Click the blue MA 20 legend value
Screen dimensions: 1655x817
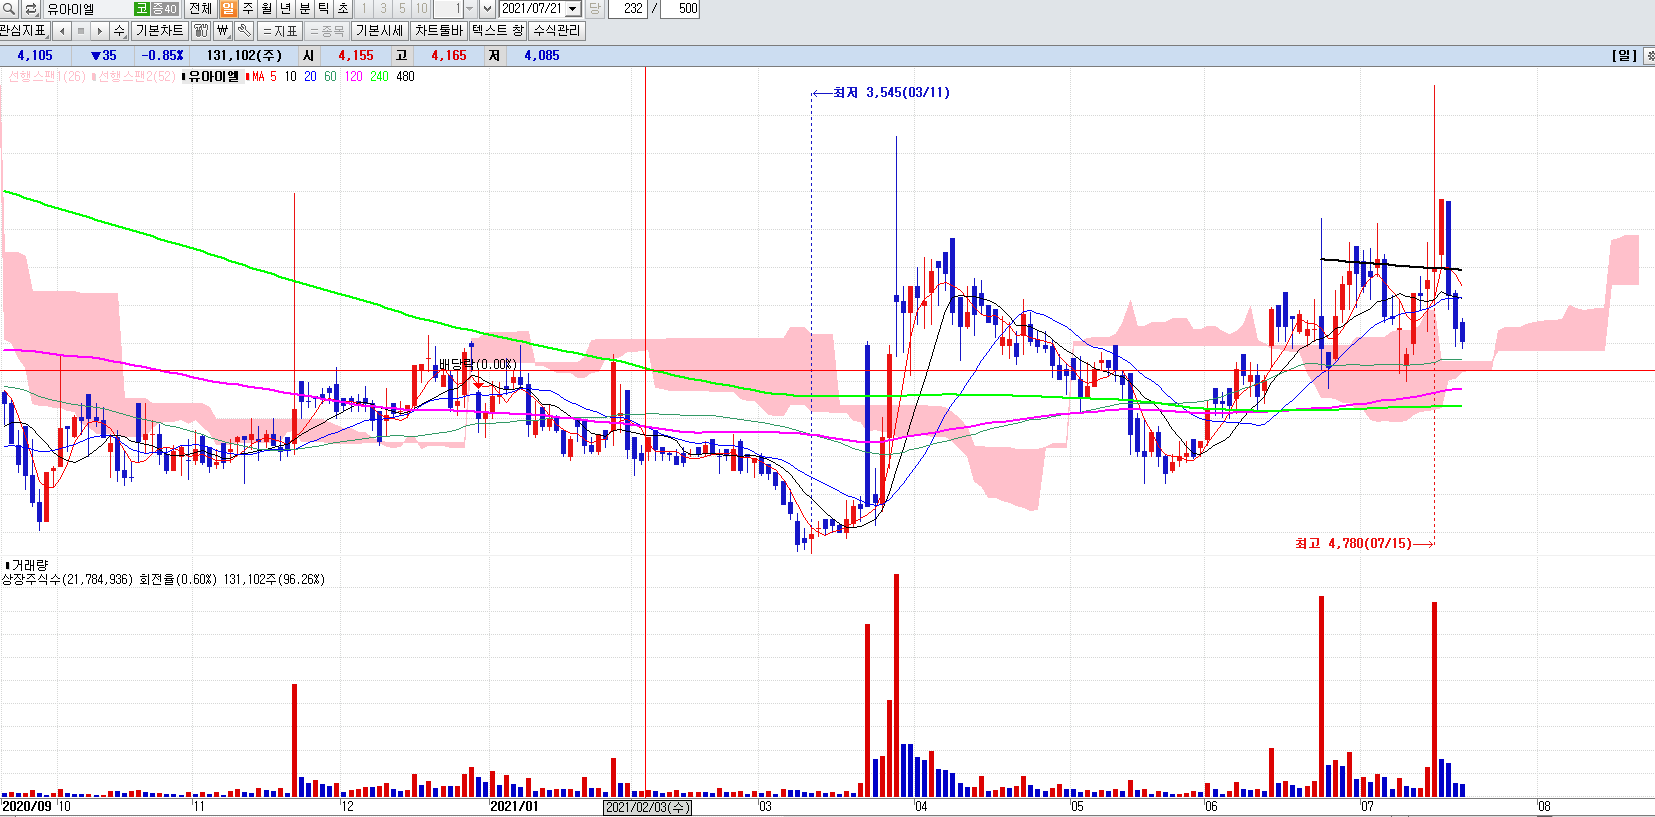(x=310, y=77)
